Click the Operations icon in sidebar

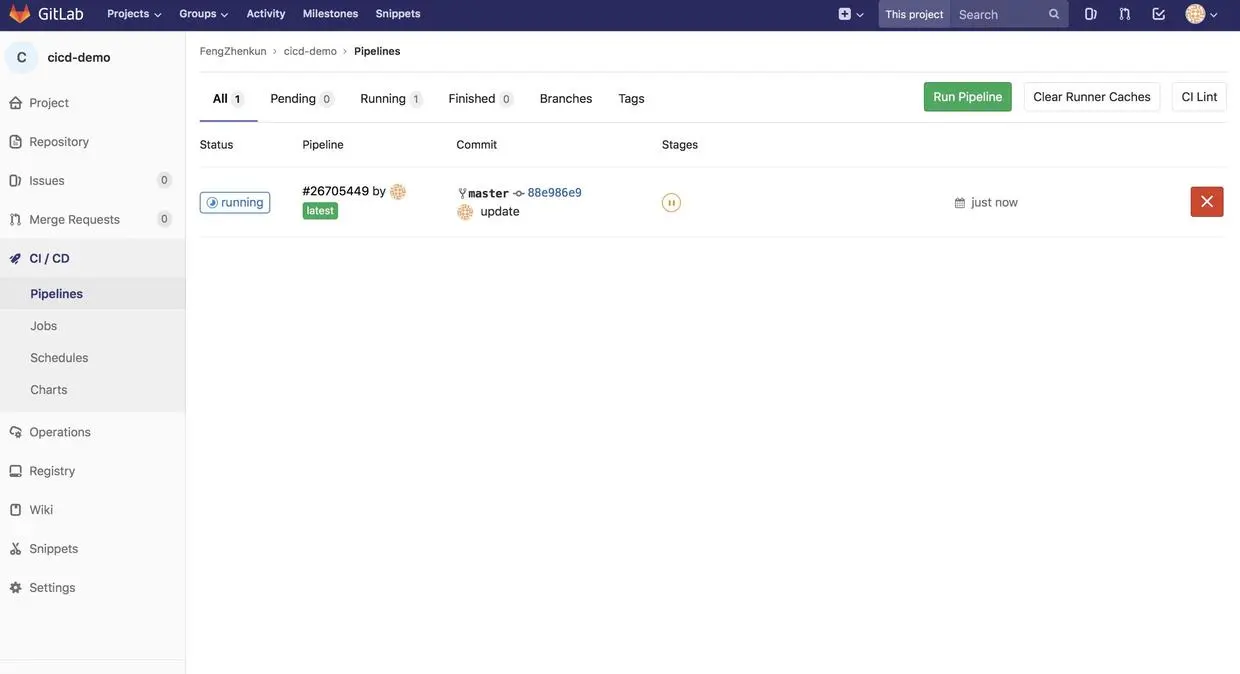(15, 432)
